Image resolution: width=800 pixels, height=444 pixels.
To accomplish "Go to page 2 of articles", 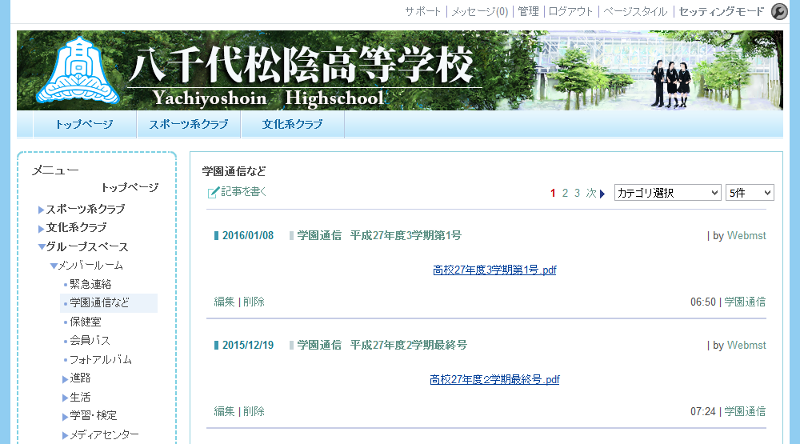I will (x=565, y=193).
